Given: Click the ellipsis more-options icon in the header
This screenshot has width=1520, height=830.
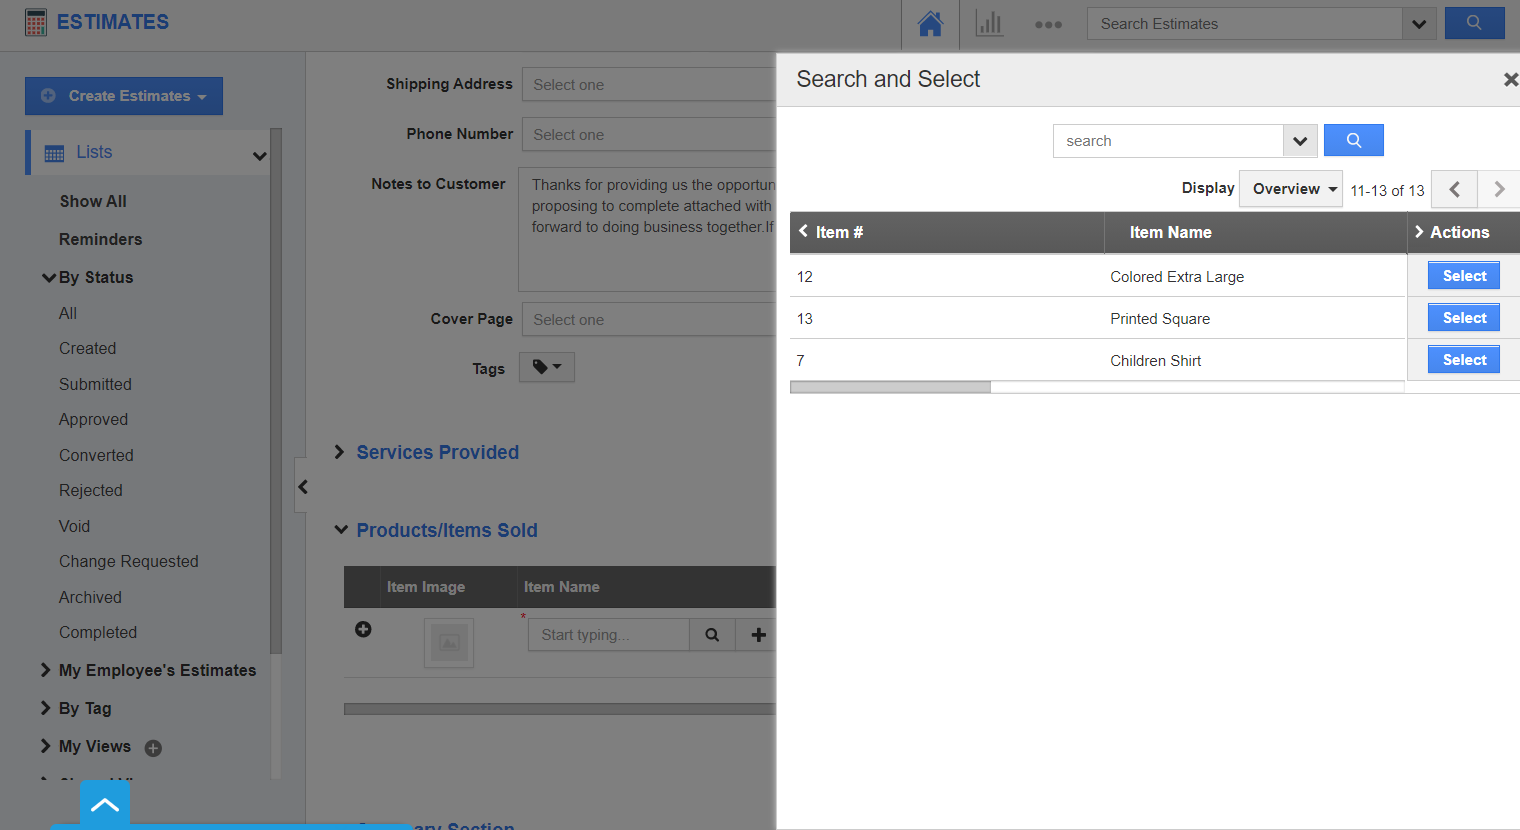Looking at the screenshot, I should point(1048,23).
